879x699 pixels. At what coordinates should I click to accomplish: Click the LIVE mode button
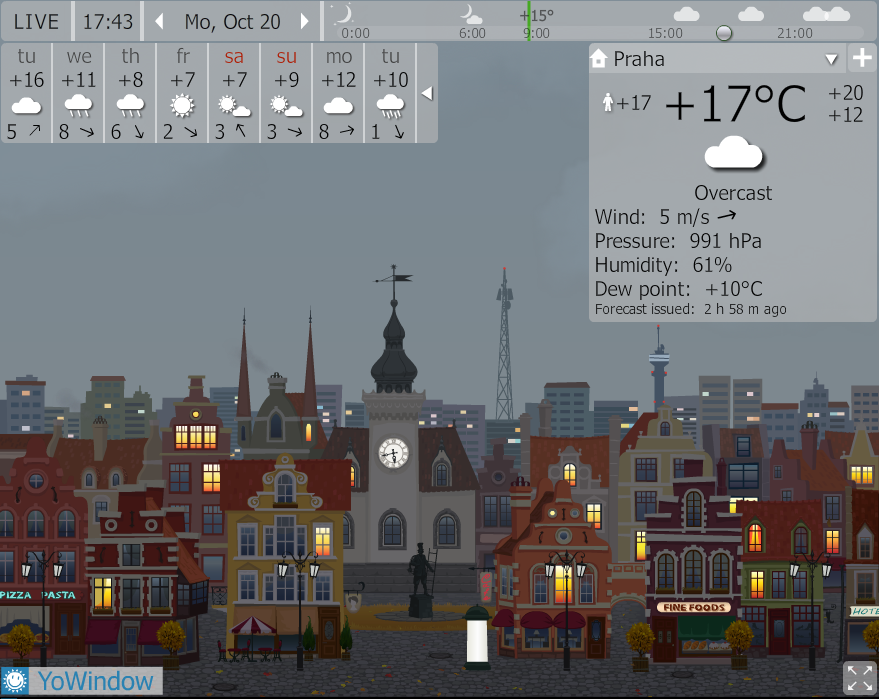tap(36, 21)
